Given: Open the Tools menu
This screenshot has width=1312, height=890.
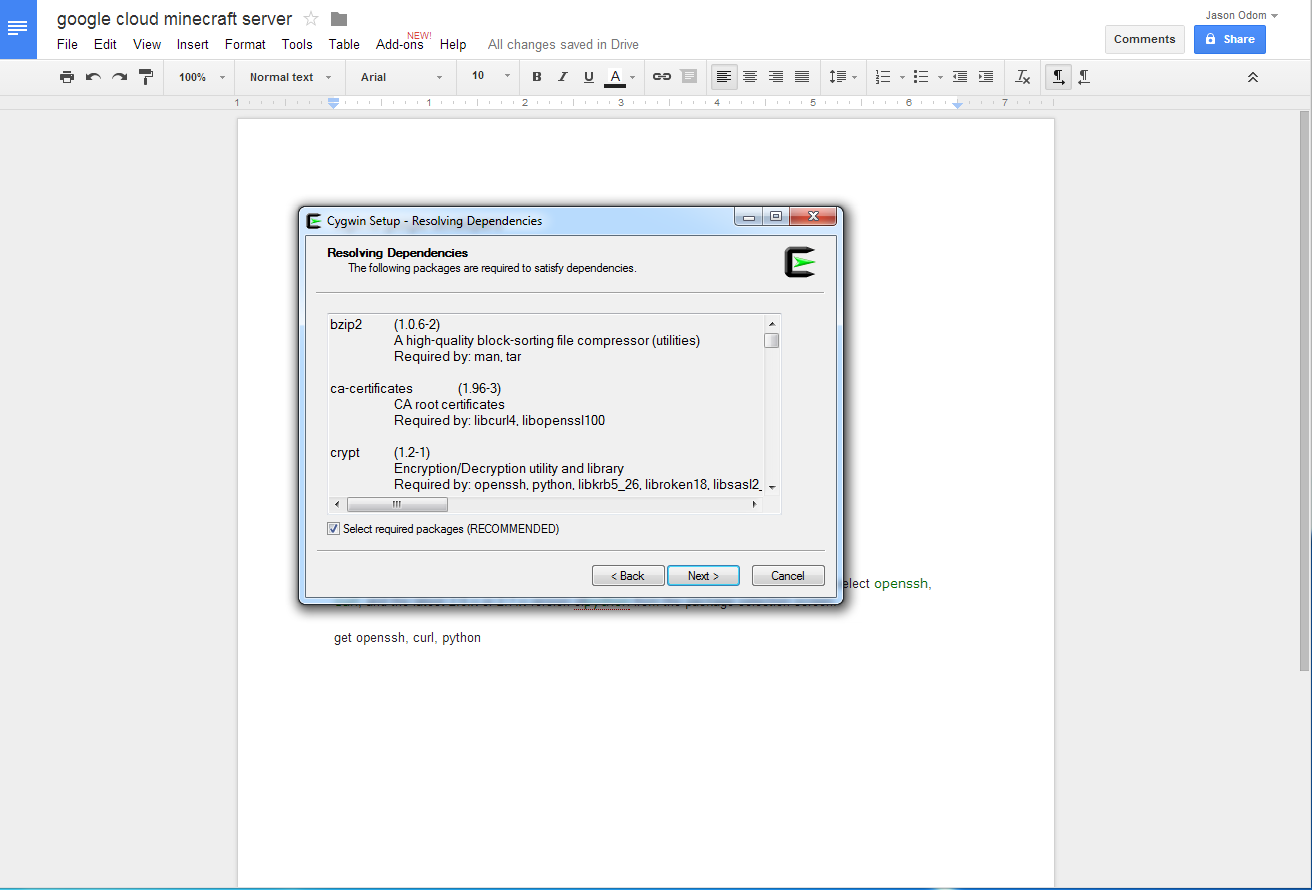Looking at the screenshot, I should coord(297,44).
